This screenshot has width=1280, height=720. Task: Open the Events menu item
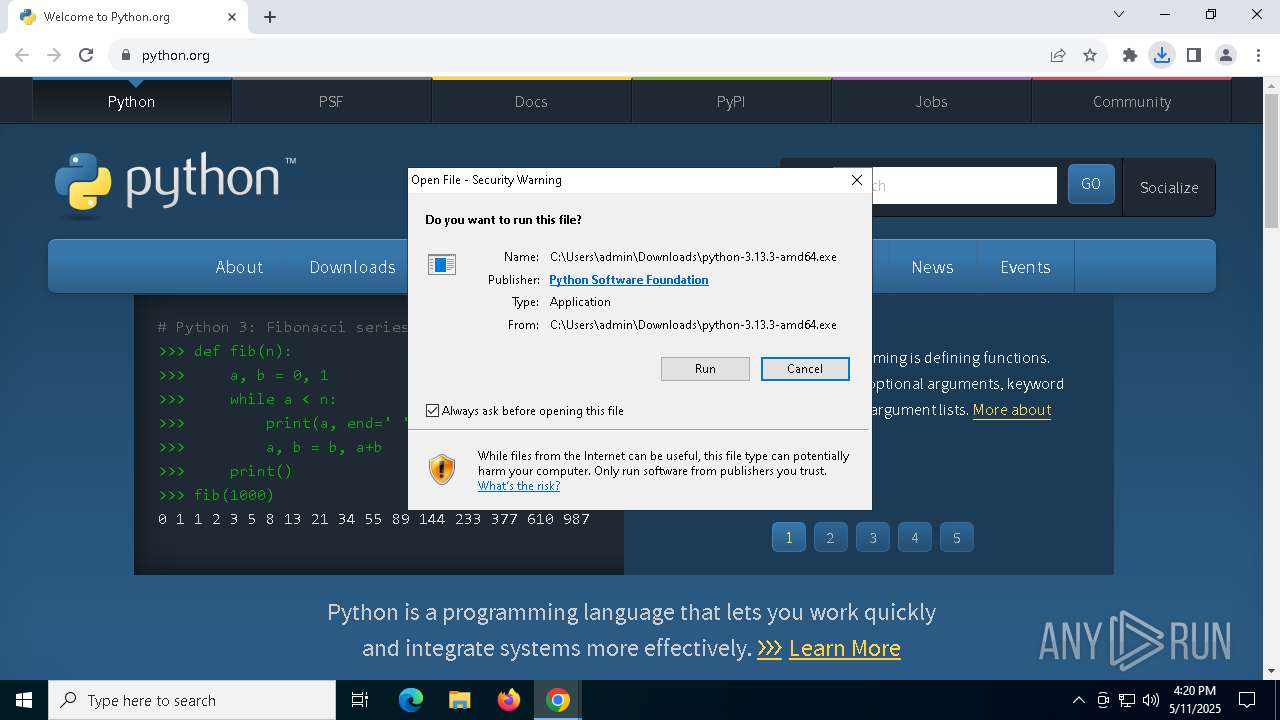tap(1025, 267)
